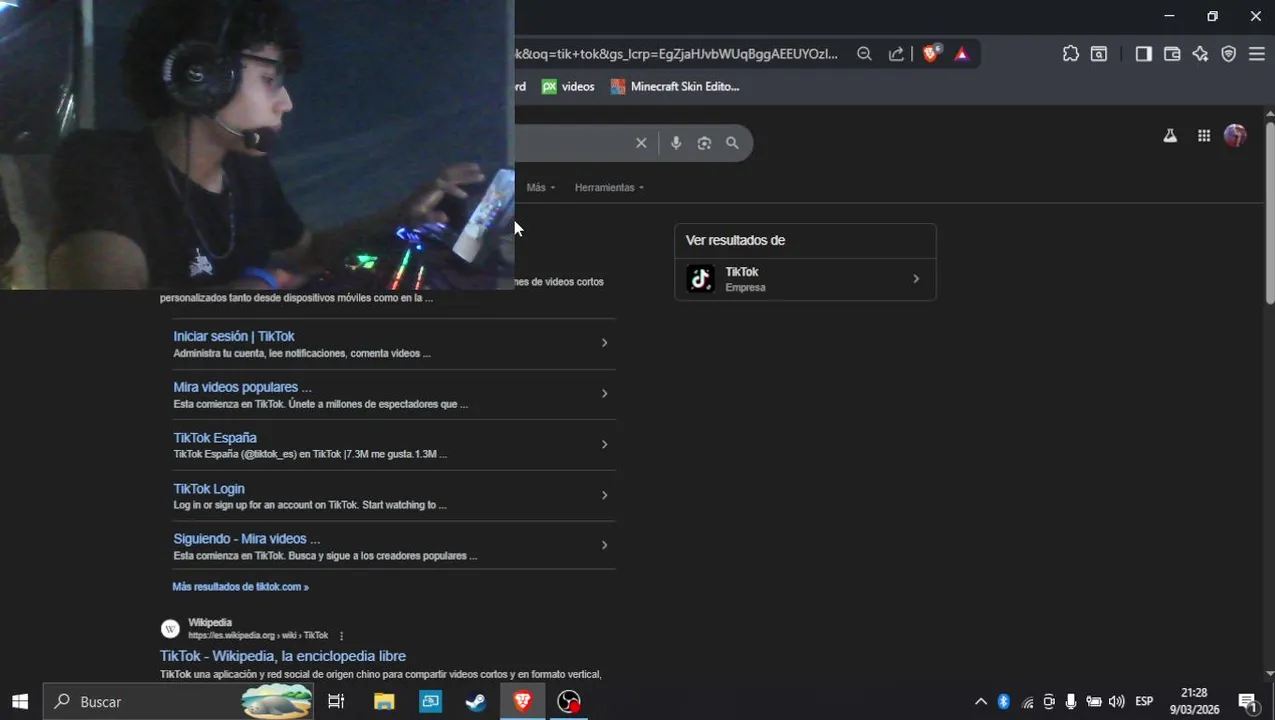This screenshot has height=720, width=1275.
Task: Clear the Google search box with X
Action: click(x=641, y=143)
